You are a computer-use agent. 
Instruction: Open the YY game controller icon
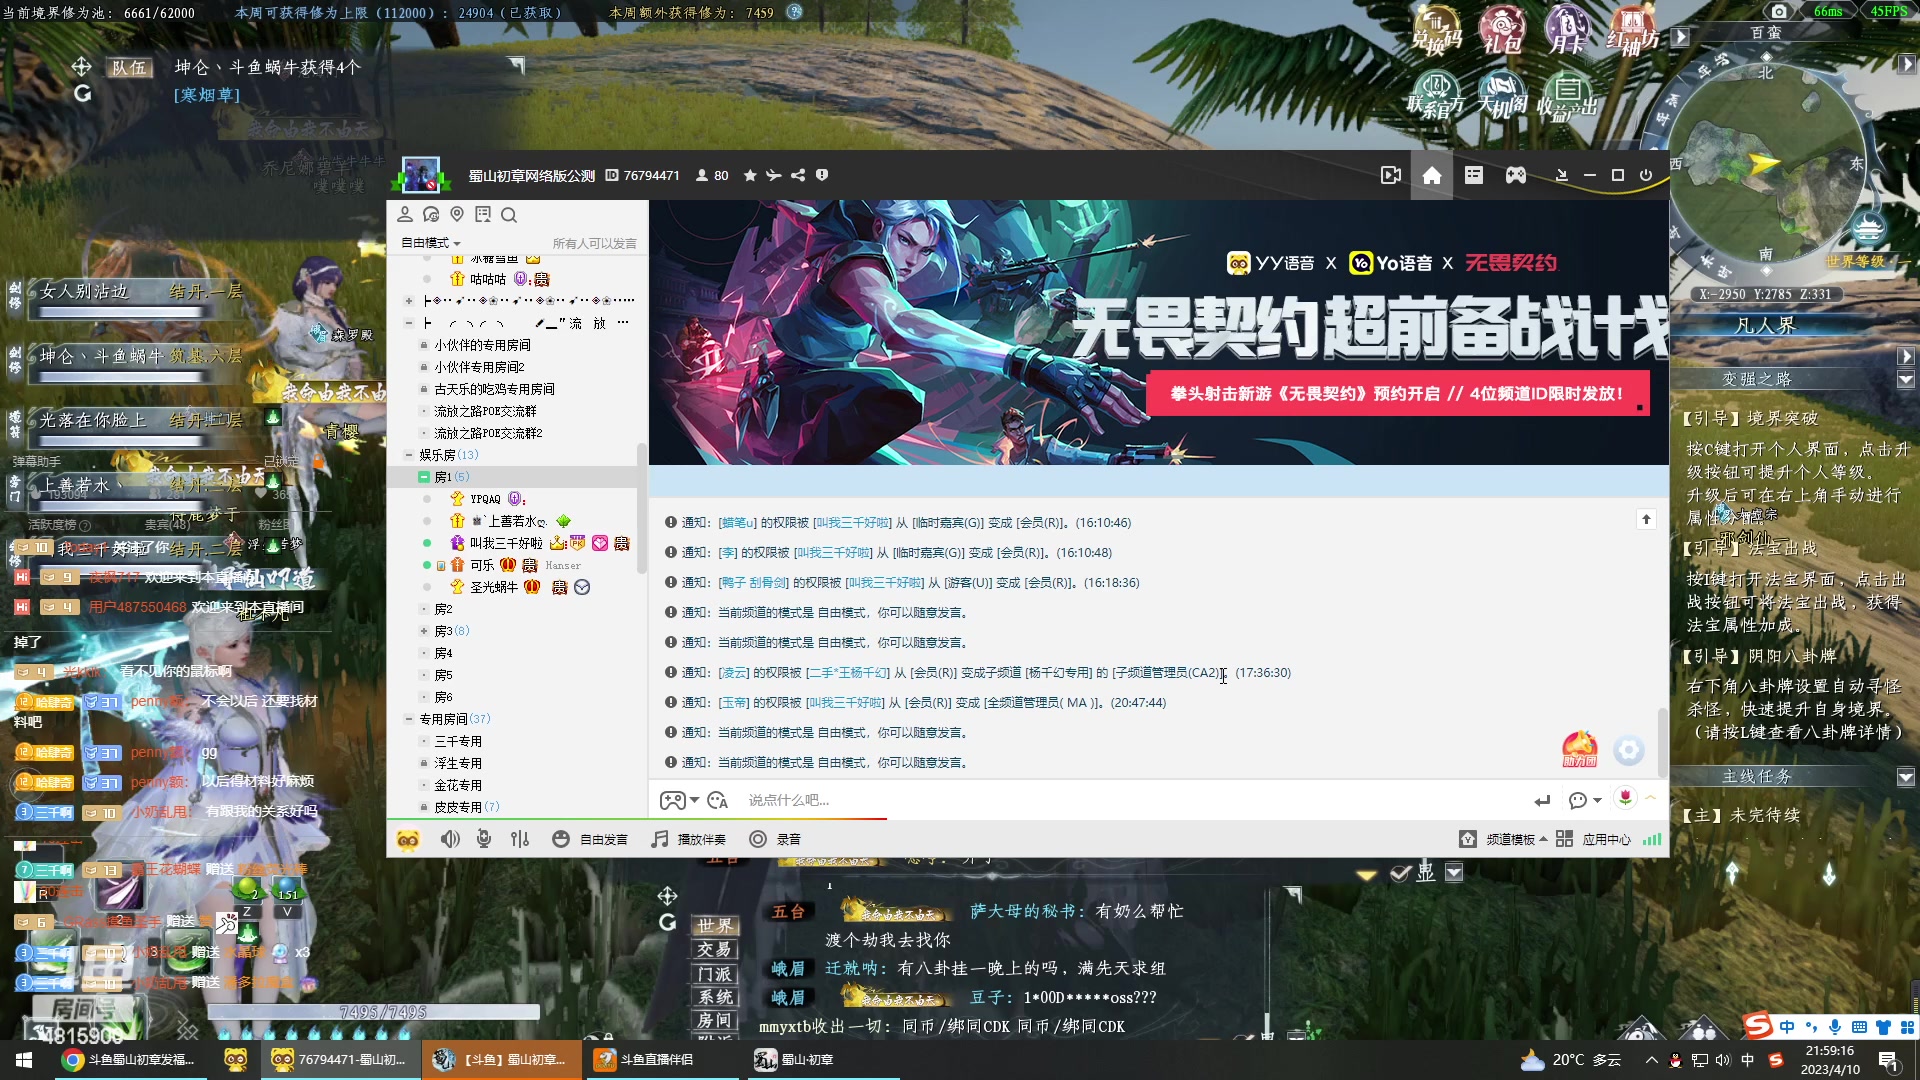pos(1516,175)
